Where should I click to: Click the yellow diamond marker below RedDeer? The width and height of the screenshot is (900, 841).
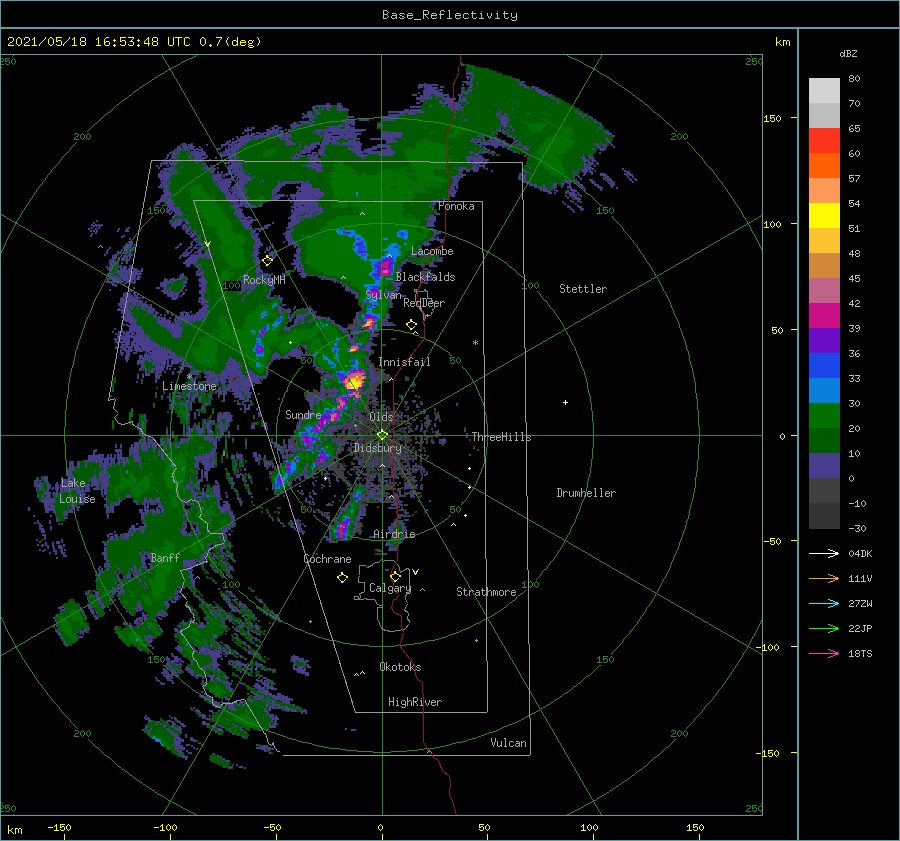pos(412,325)
